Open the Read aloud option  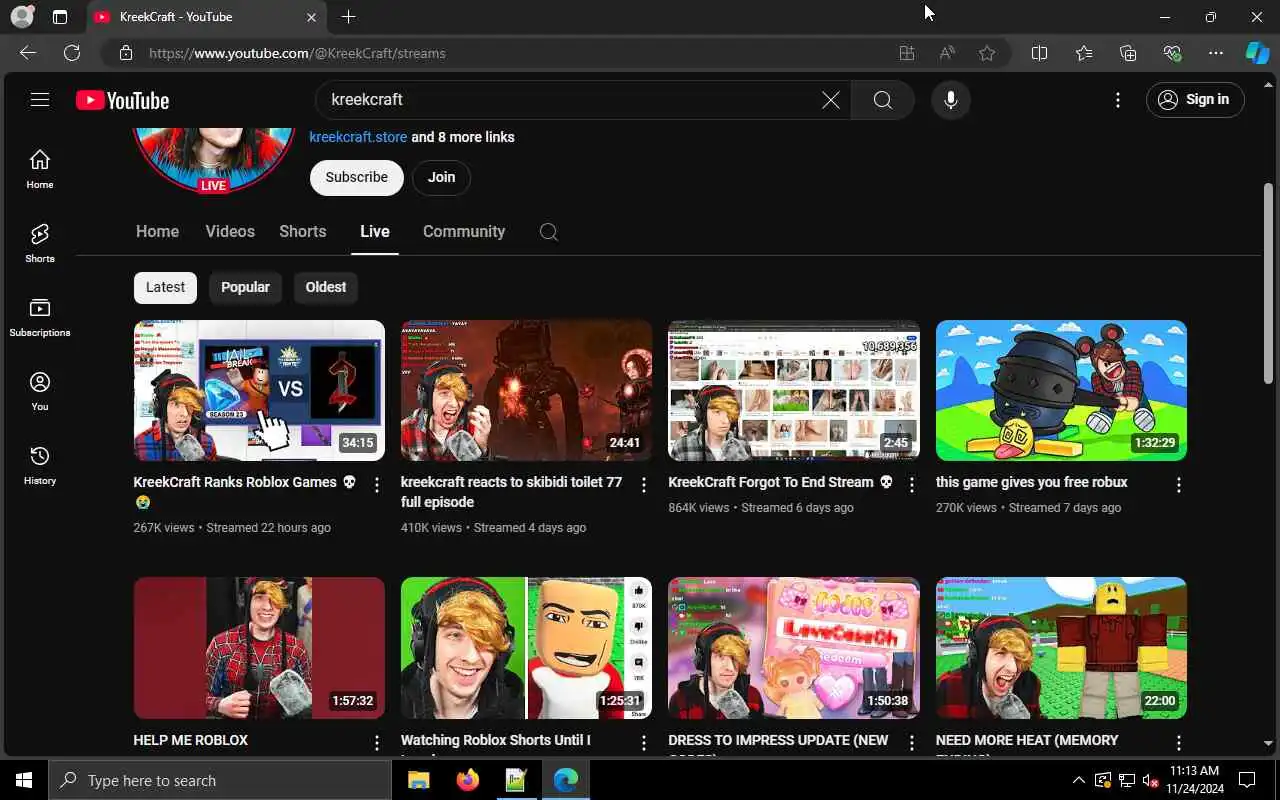click(947, 53)
